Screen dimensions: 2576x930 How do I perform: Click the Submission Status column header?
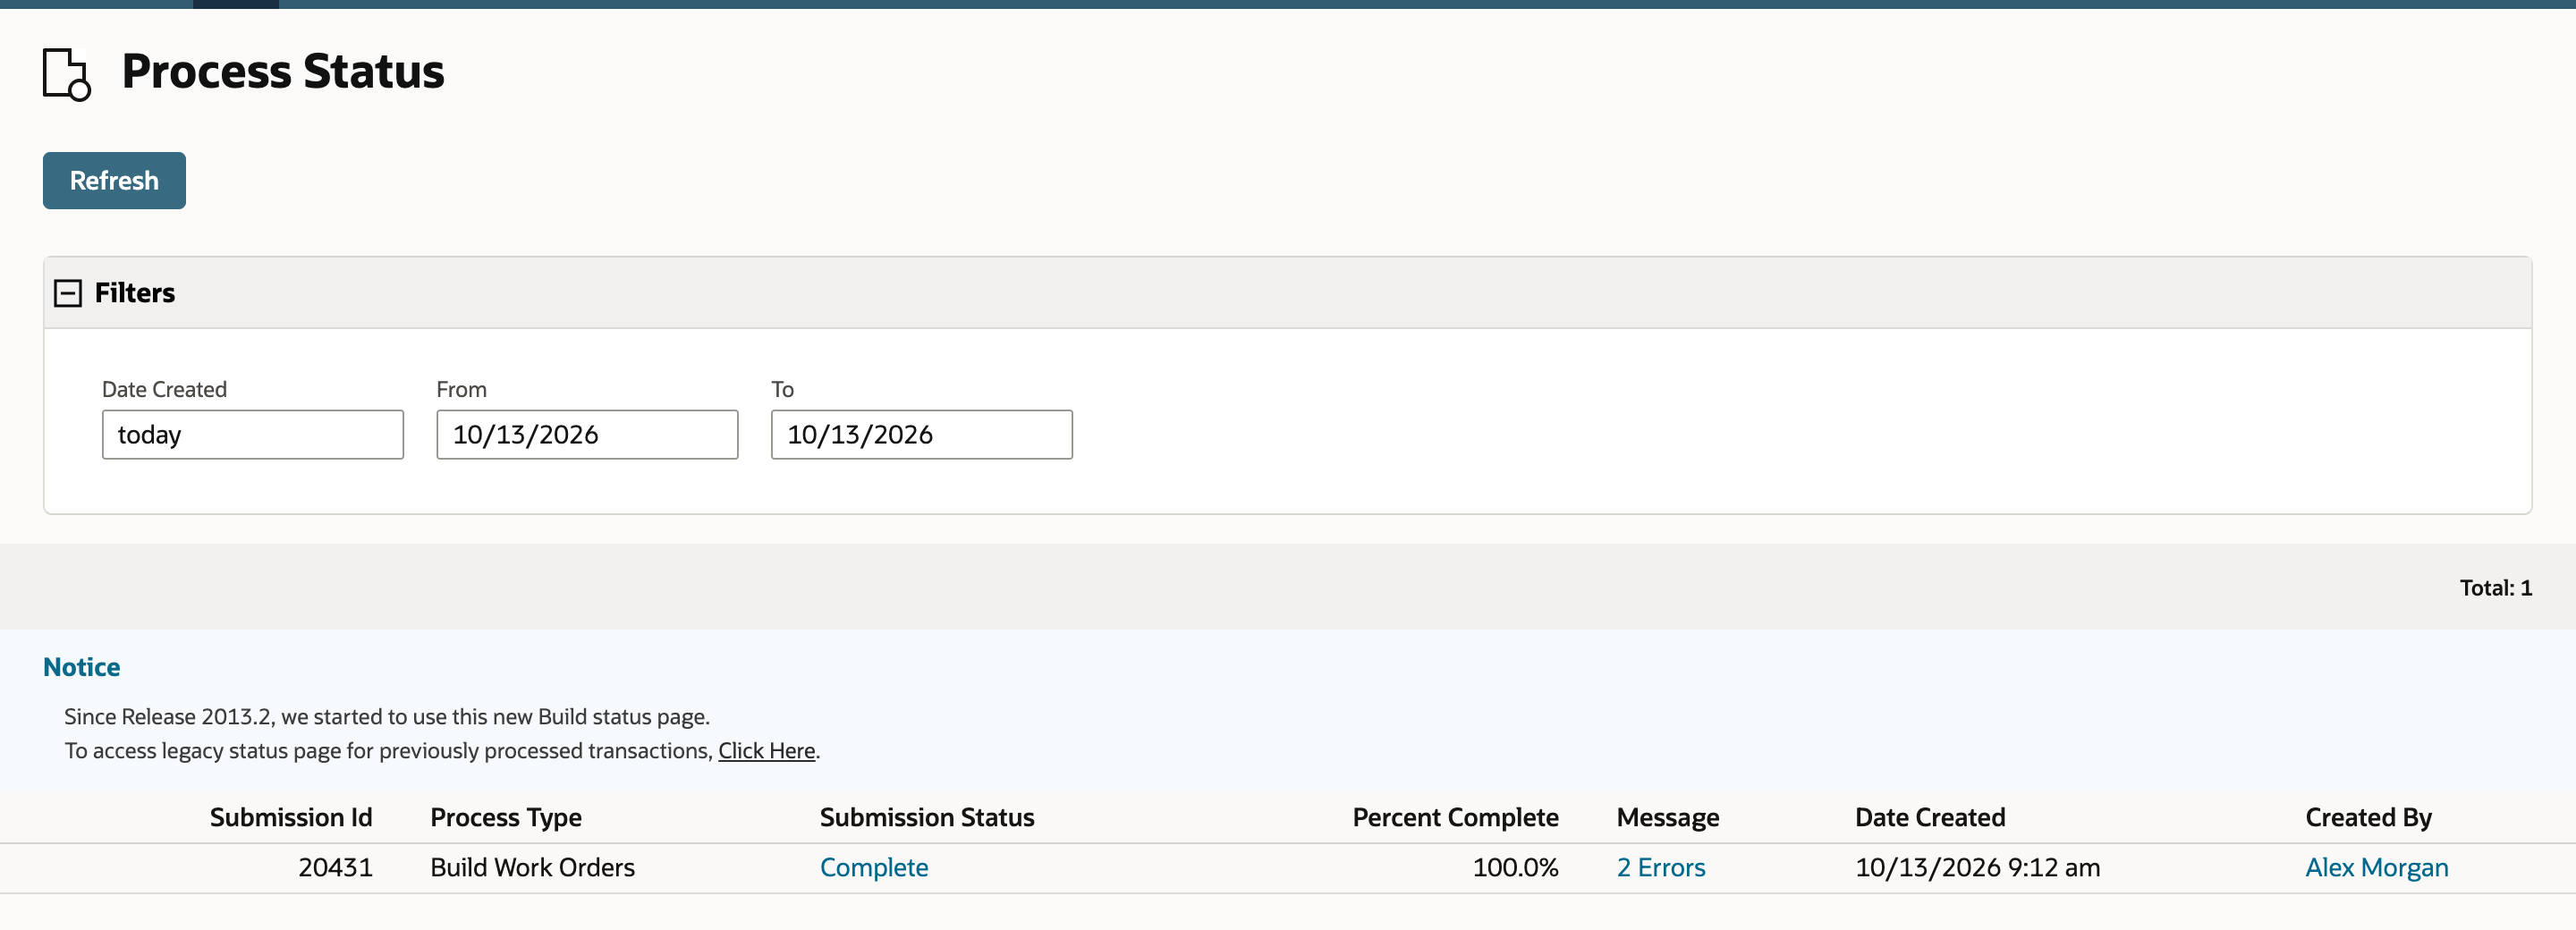[x=927, y=818]
